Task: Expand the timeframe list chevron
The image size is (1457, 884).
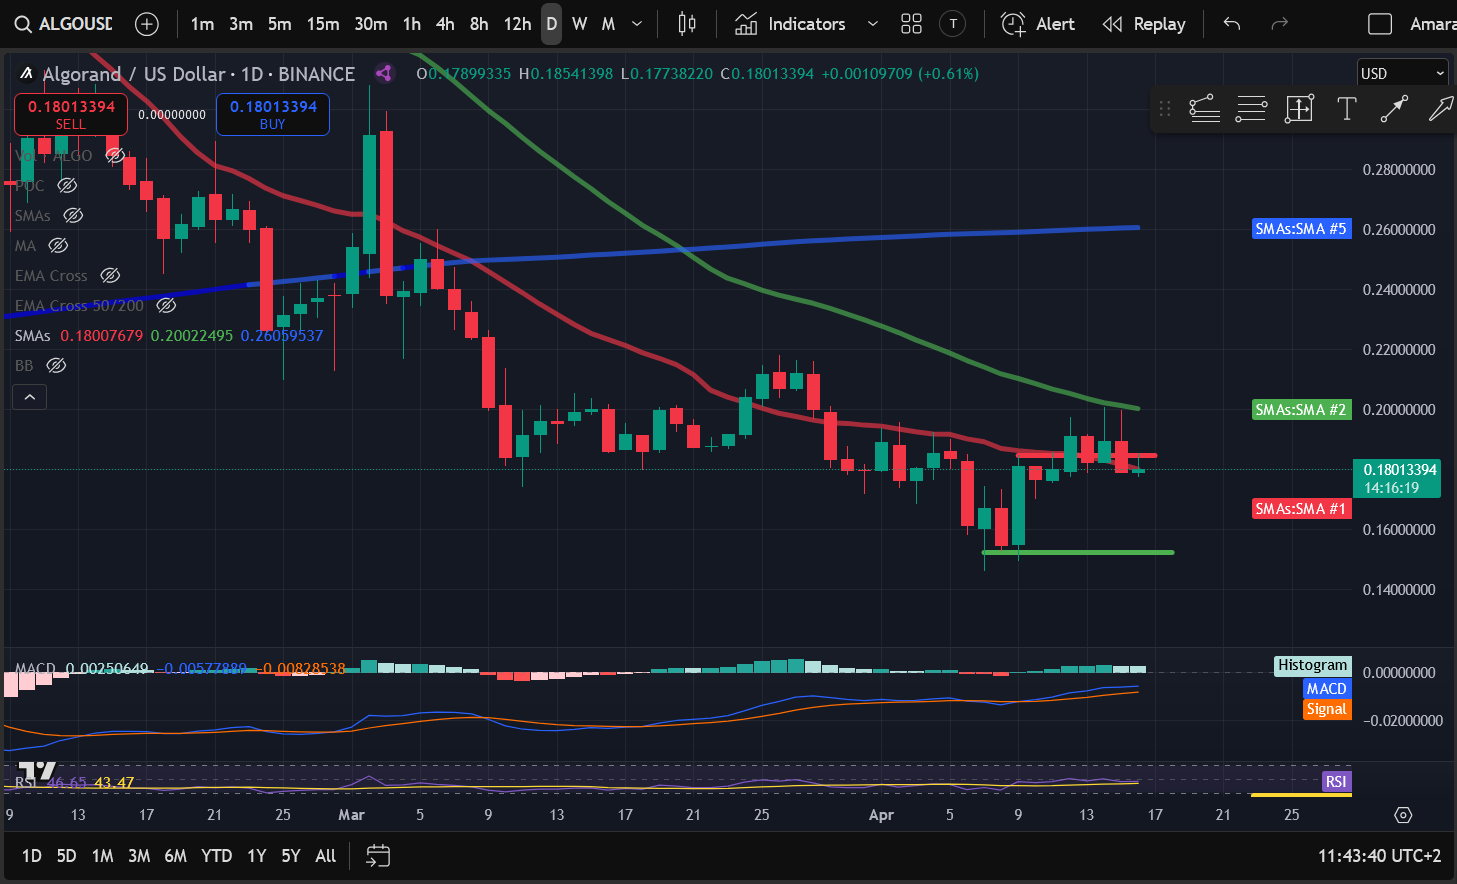Action: click(x=637, y=24)
